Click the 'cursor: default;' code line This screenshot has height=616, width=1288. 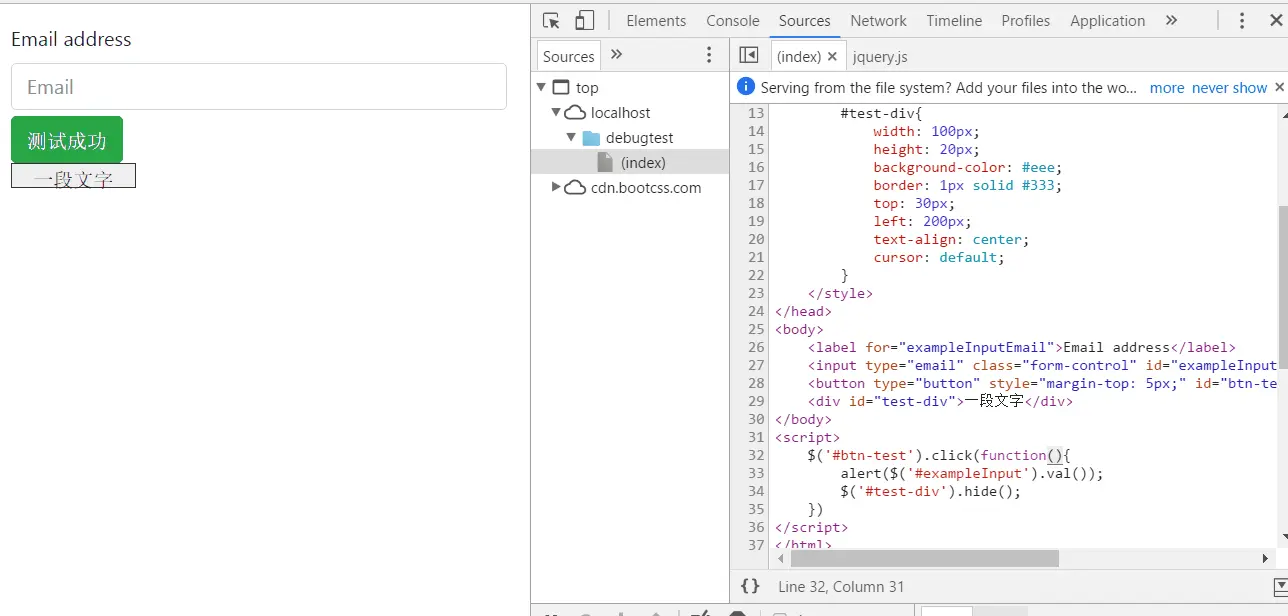click(x=939, y=257)
